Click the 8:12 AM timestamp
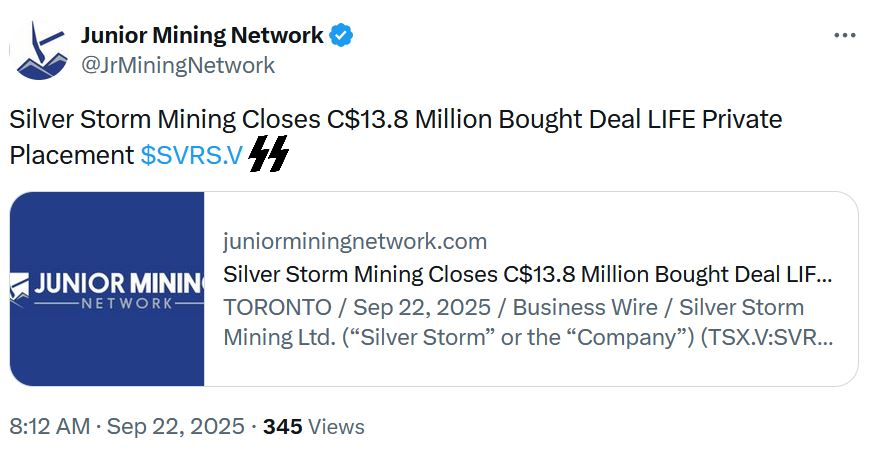Viewport: 871px width, 449px height. tap(49, 426)
